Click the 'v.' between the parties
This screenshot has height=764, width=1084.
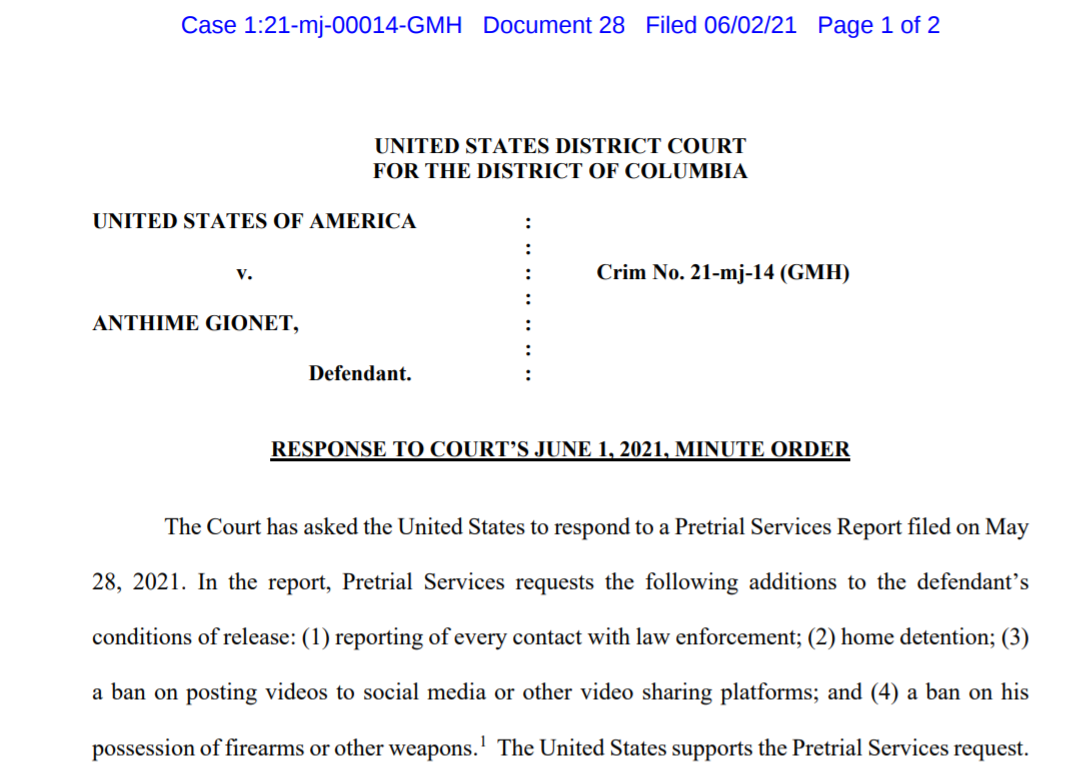coord(244,273)
